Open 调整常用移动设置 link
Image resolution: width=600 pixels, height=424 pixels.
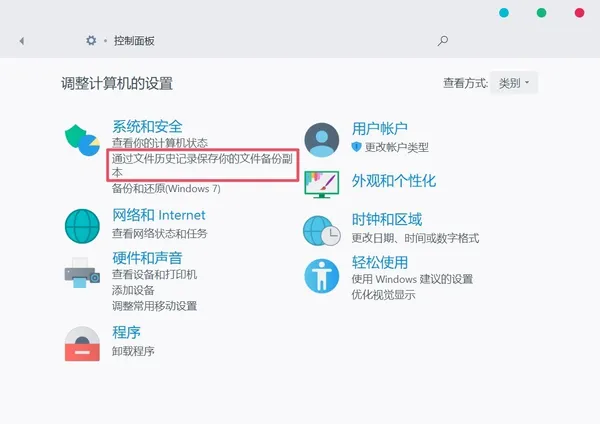(x=154, y=306)
